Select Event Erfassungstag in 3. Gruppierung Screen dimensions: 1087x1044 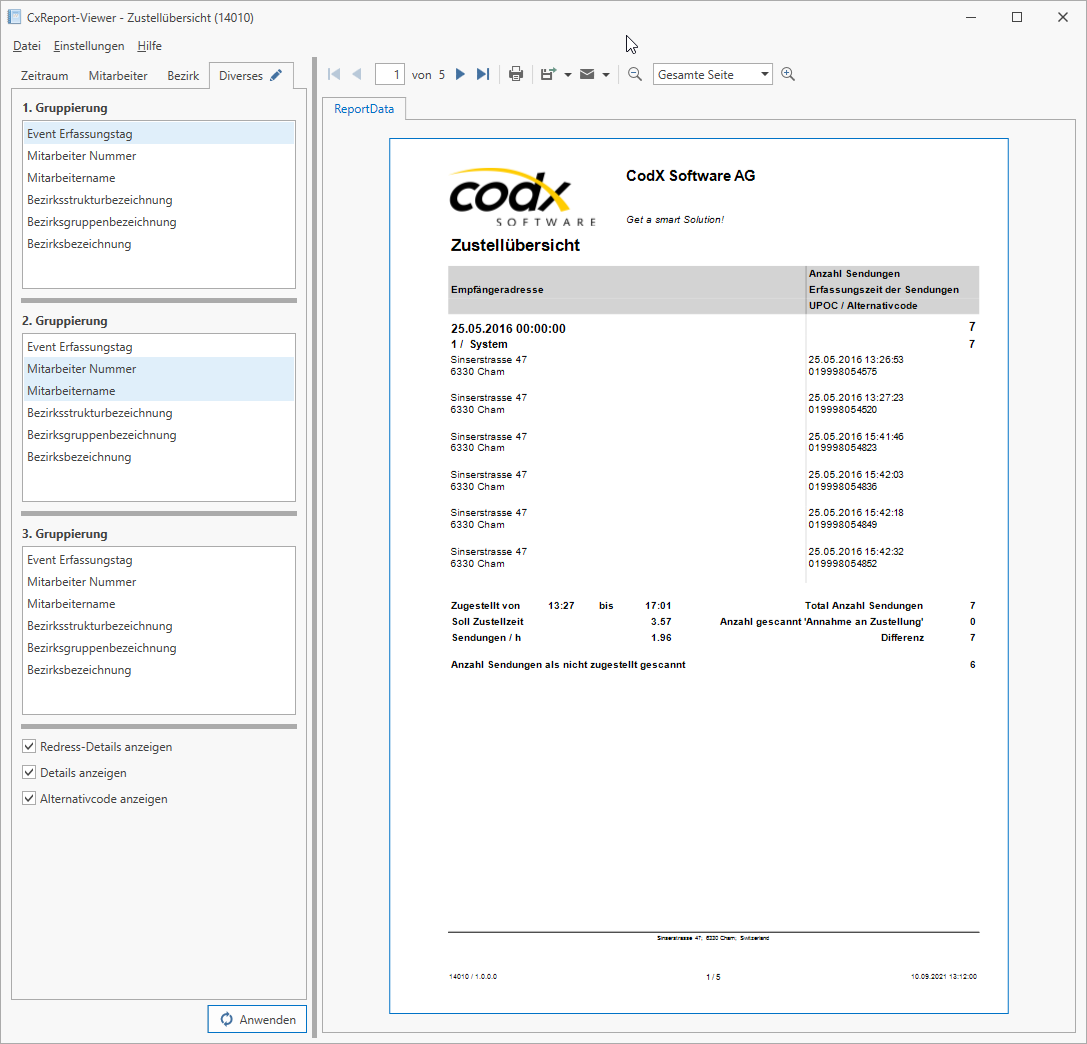coord(159,559)
